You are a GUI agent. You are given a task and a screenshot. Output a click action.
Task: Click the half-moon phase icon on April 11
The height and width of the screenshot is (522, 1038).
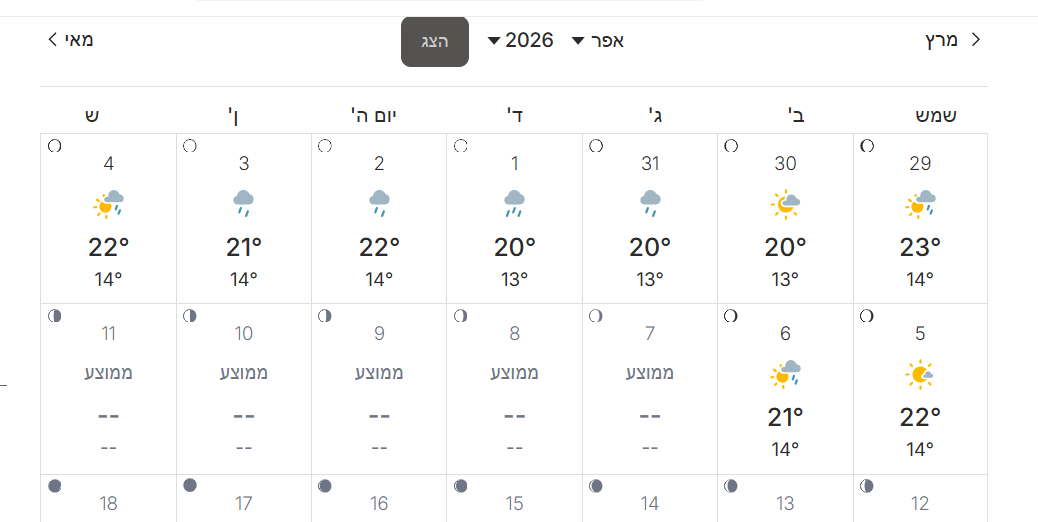click(54, 316)
